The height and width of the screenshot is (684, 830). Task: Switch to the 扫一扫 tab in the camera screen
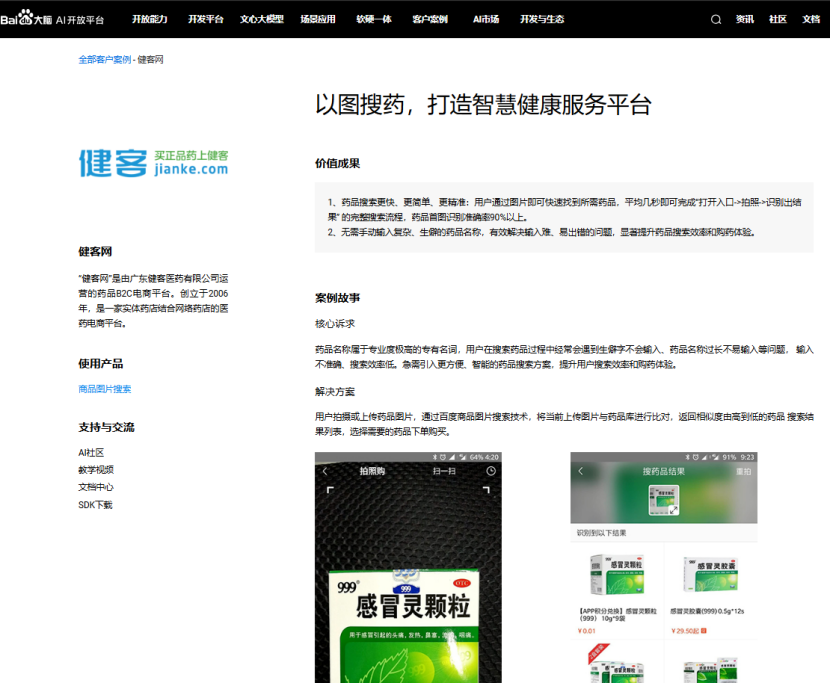point(445,469)
